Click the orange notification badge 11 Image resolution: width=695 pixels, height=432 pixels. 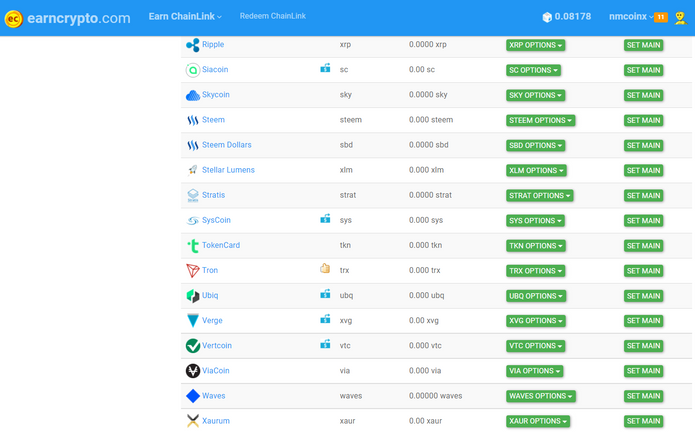660,17
